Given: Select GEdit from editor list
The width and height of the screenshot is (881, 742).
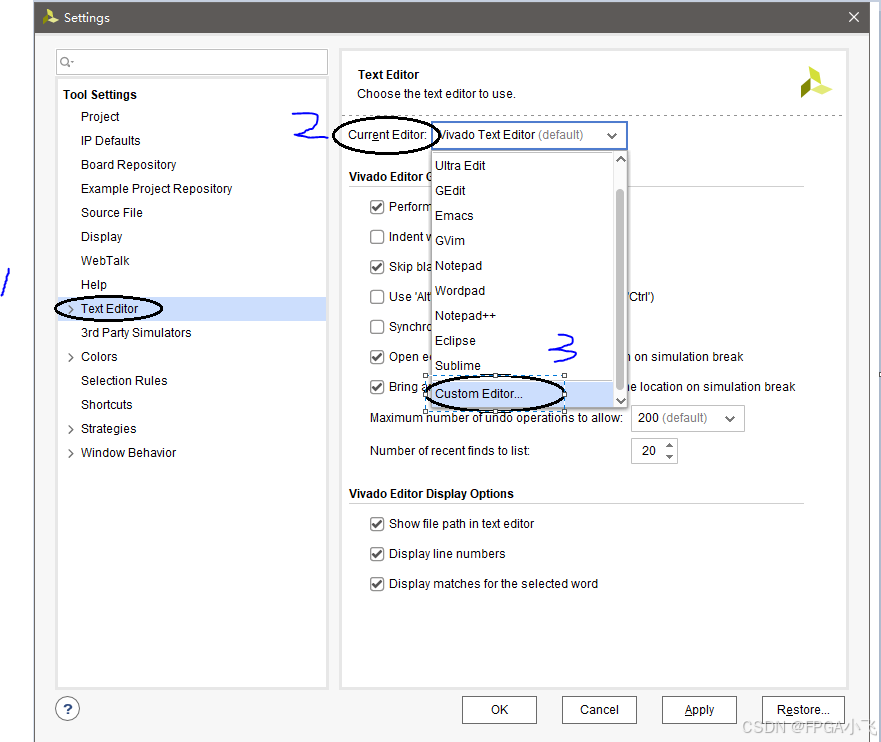Looking at the screenshot, I should (523, 191).
